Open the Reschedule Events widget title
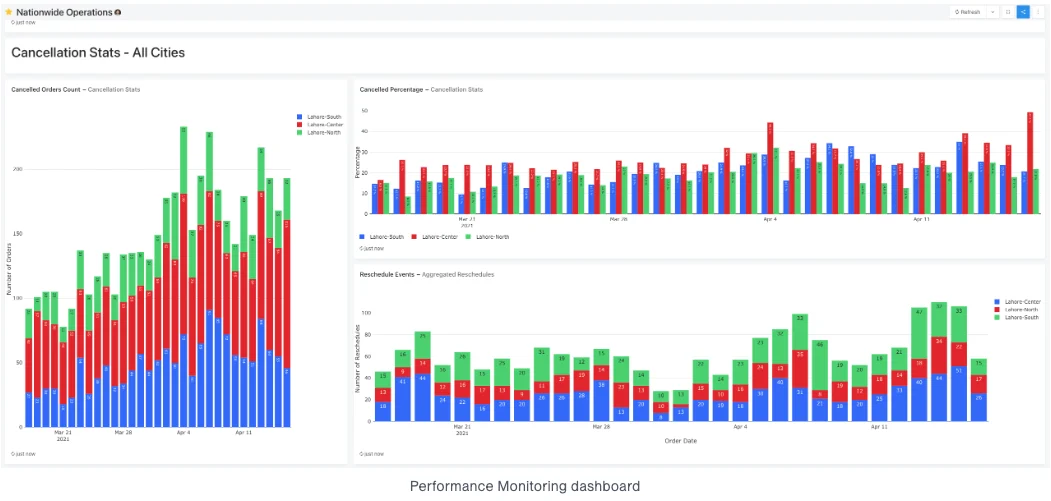The image size is (1051, 501). click(x=387, y=274)
